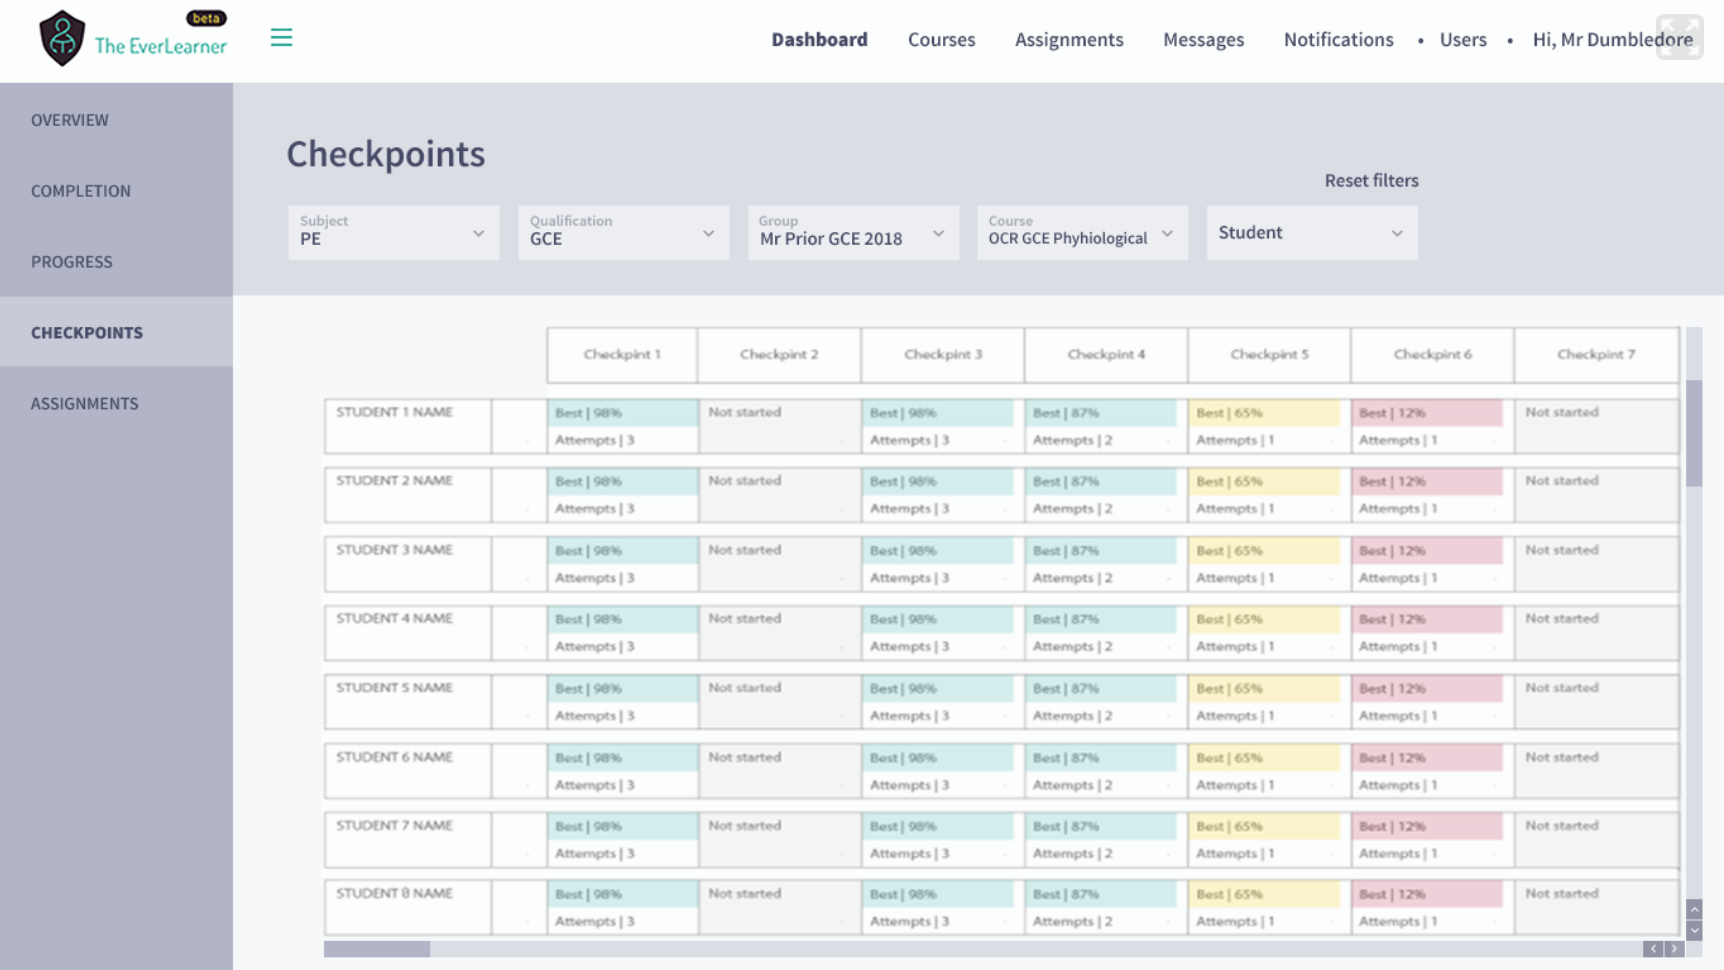This screenshot has width=1724, height=970.
Task: Click the Checkpint 3 column header
Action: (x=943, y=354)
